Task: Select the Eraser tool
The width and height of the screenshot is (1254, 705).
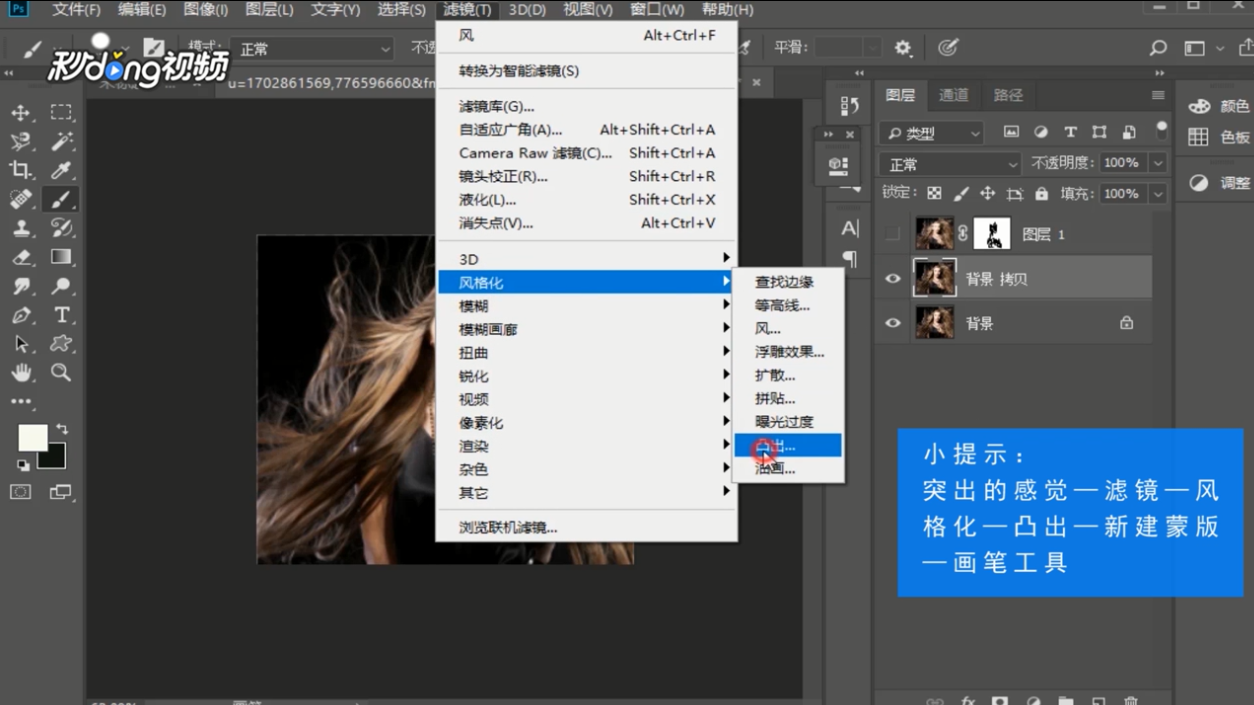Action: click(x=21, y=257)
